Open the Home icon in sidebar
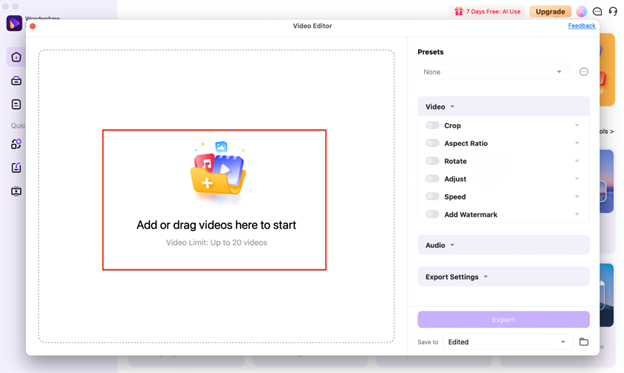 16,57
